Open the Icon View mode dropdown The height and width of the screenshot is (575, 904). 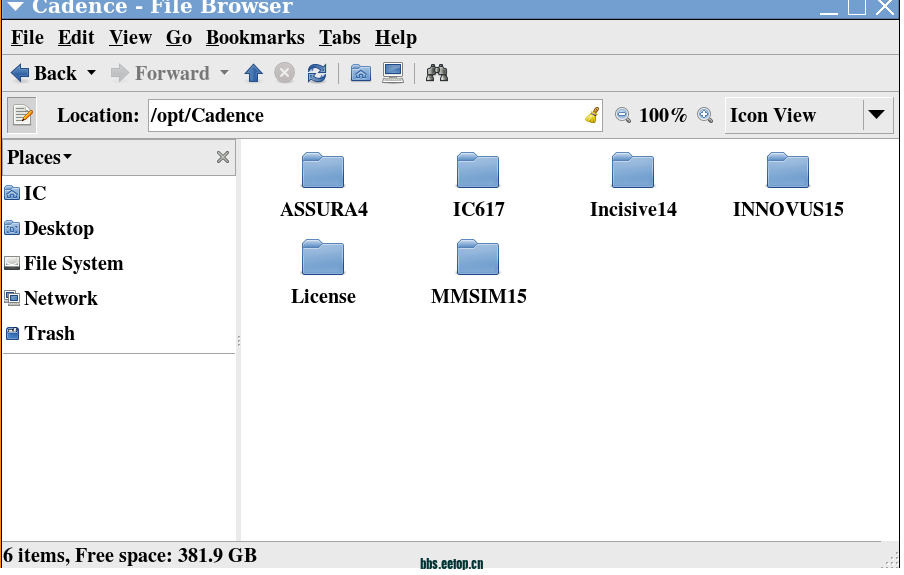tap(877, 115)
